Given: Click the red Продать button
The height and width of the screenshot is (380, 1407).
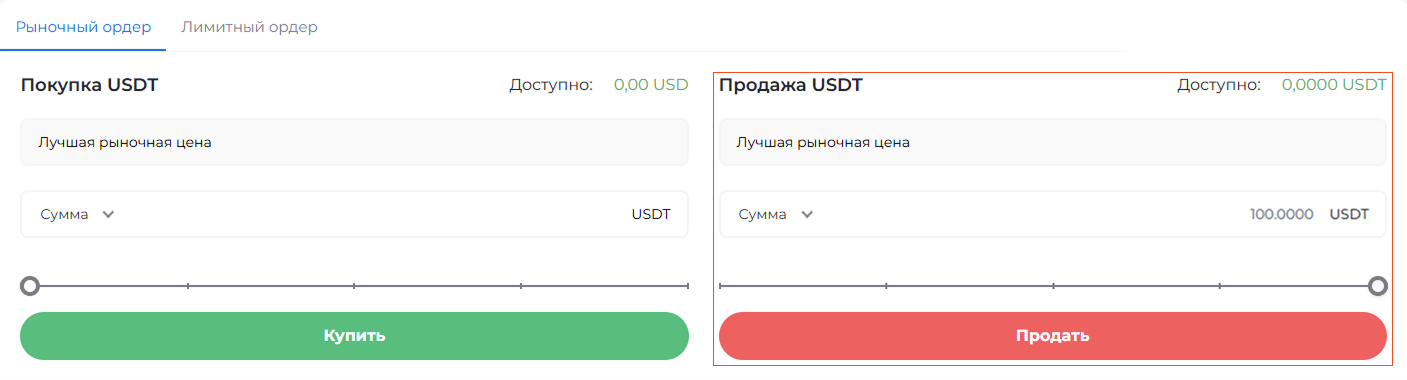Looking at the screenshot, I should (1053, 336).
